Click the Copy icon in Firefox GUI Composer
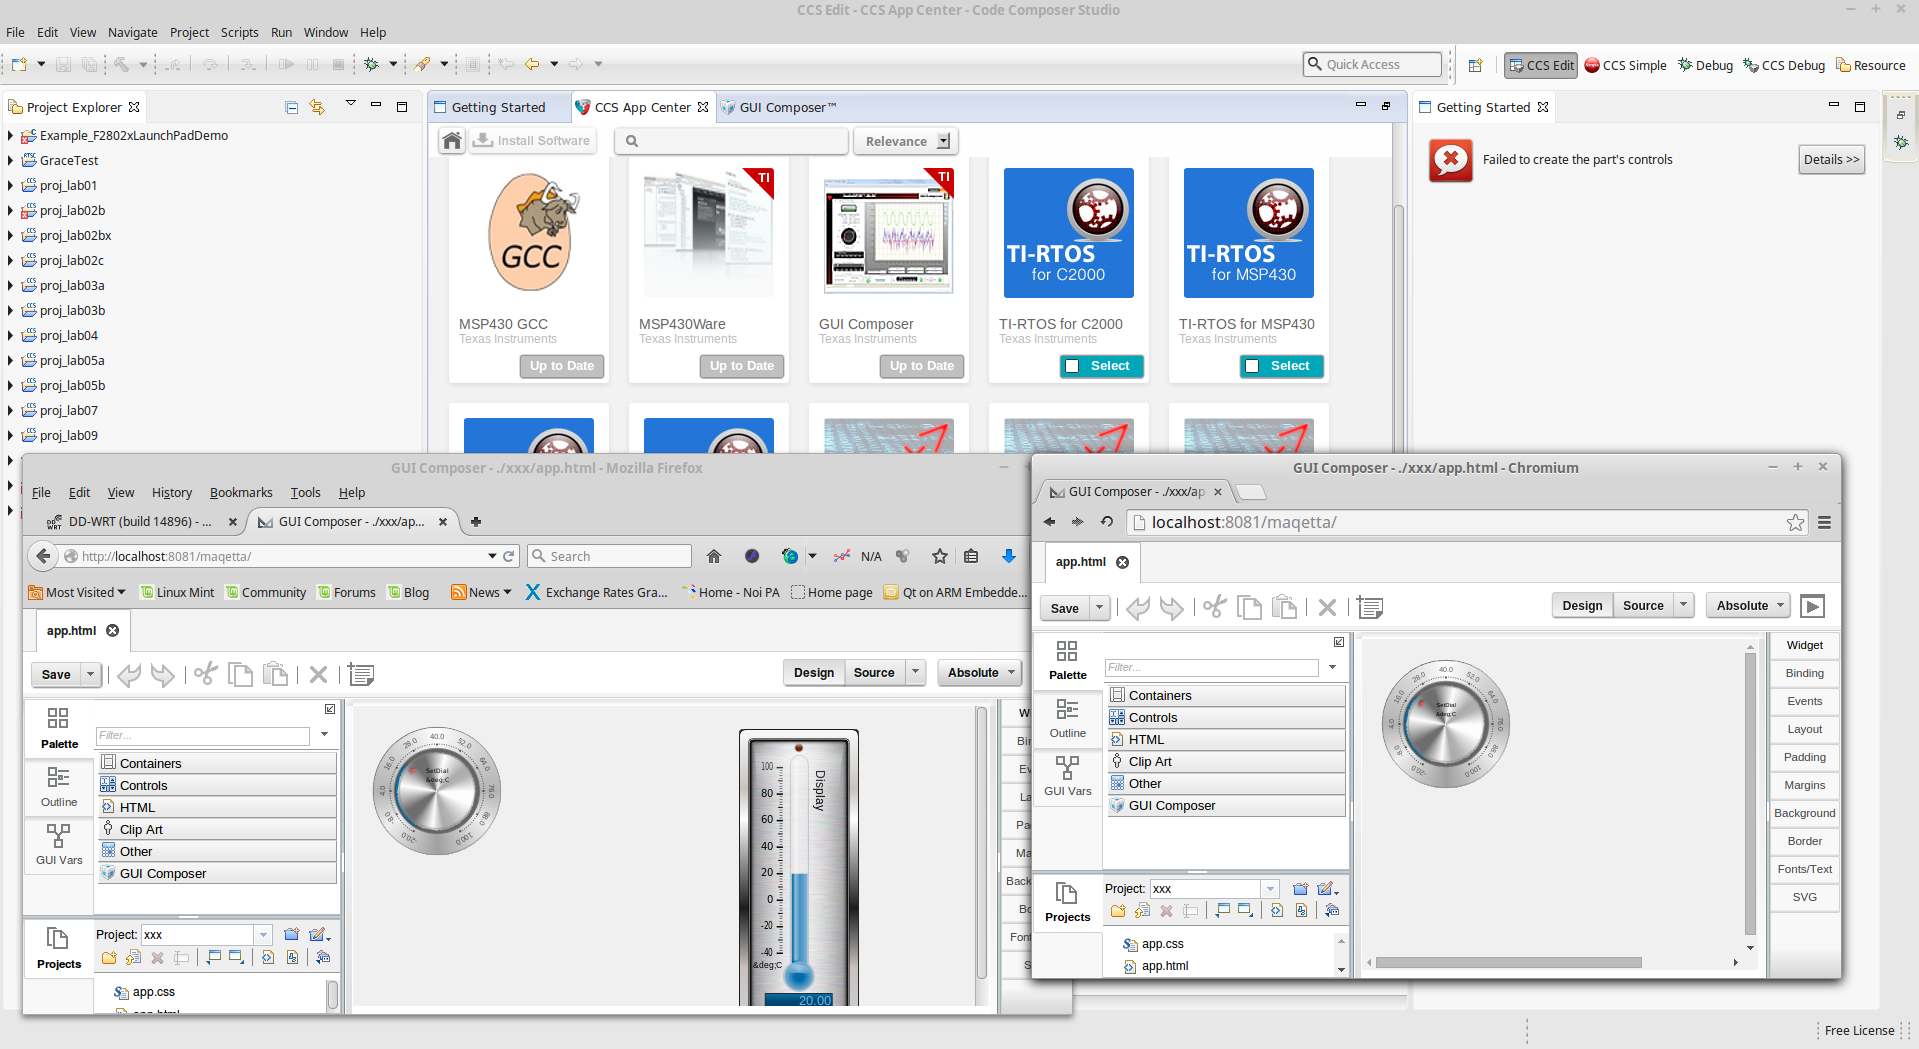The image size is (1919, 1049). [240, 674]
